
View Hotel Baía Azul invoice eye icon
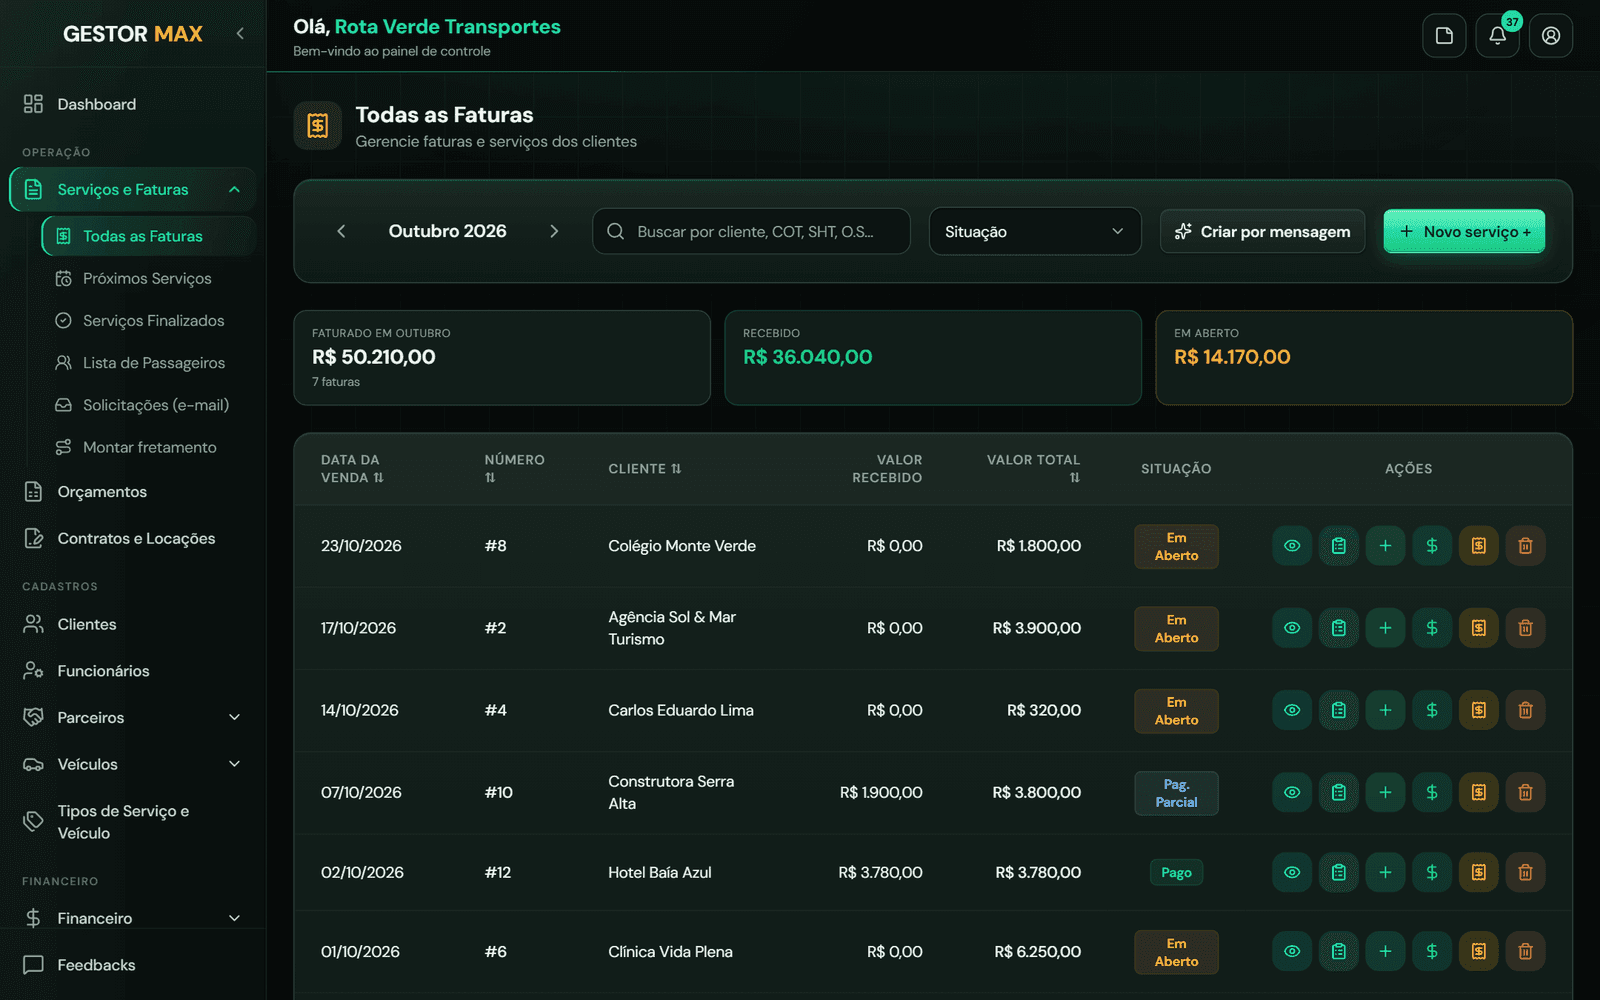tap(1291, 872)
